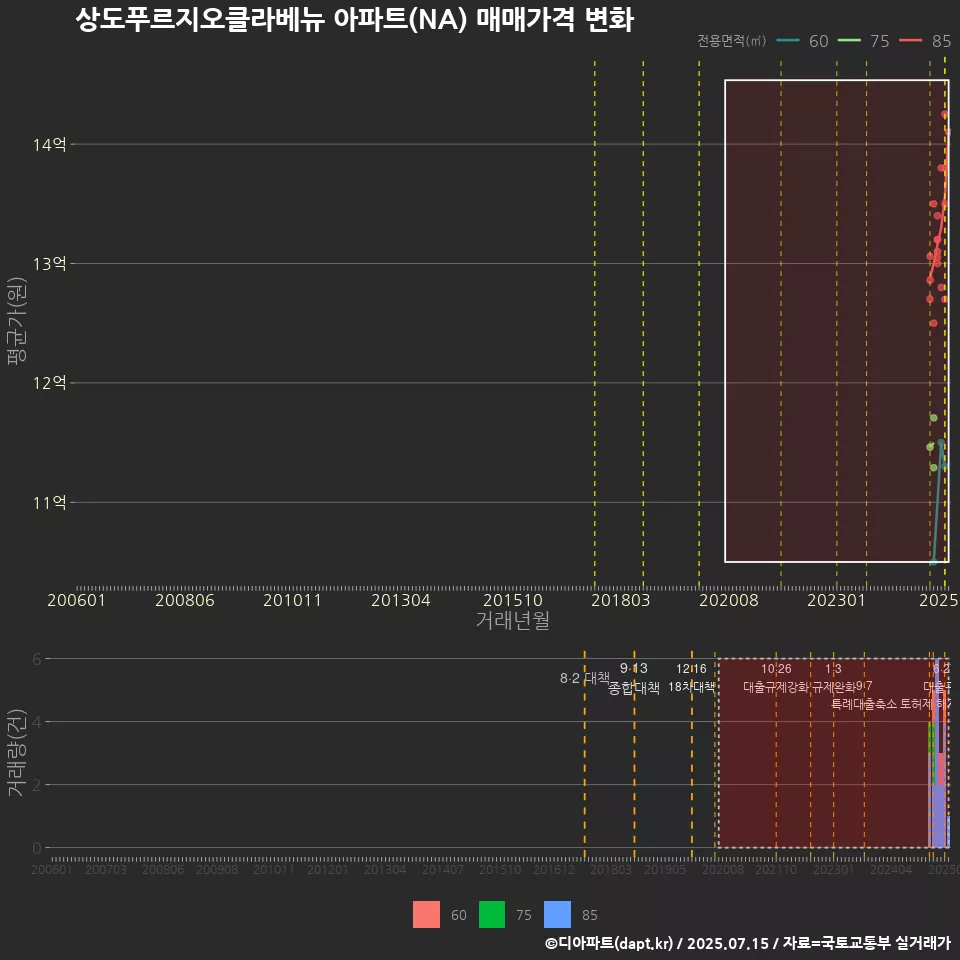
Task: Select the 10·26 대출규제강화 annotation
Action: [776, 687]
